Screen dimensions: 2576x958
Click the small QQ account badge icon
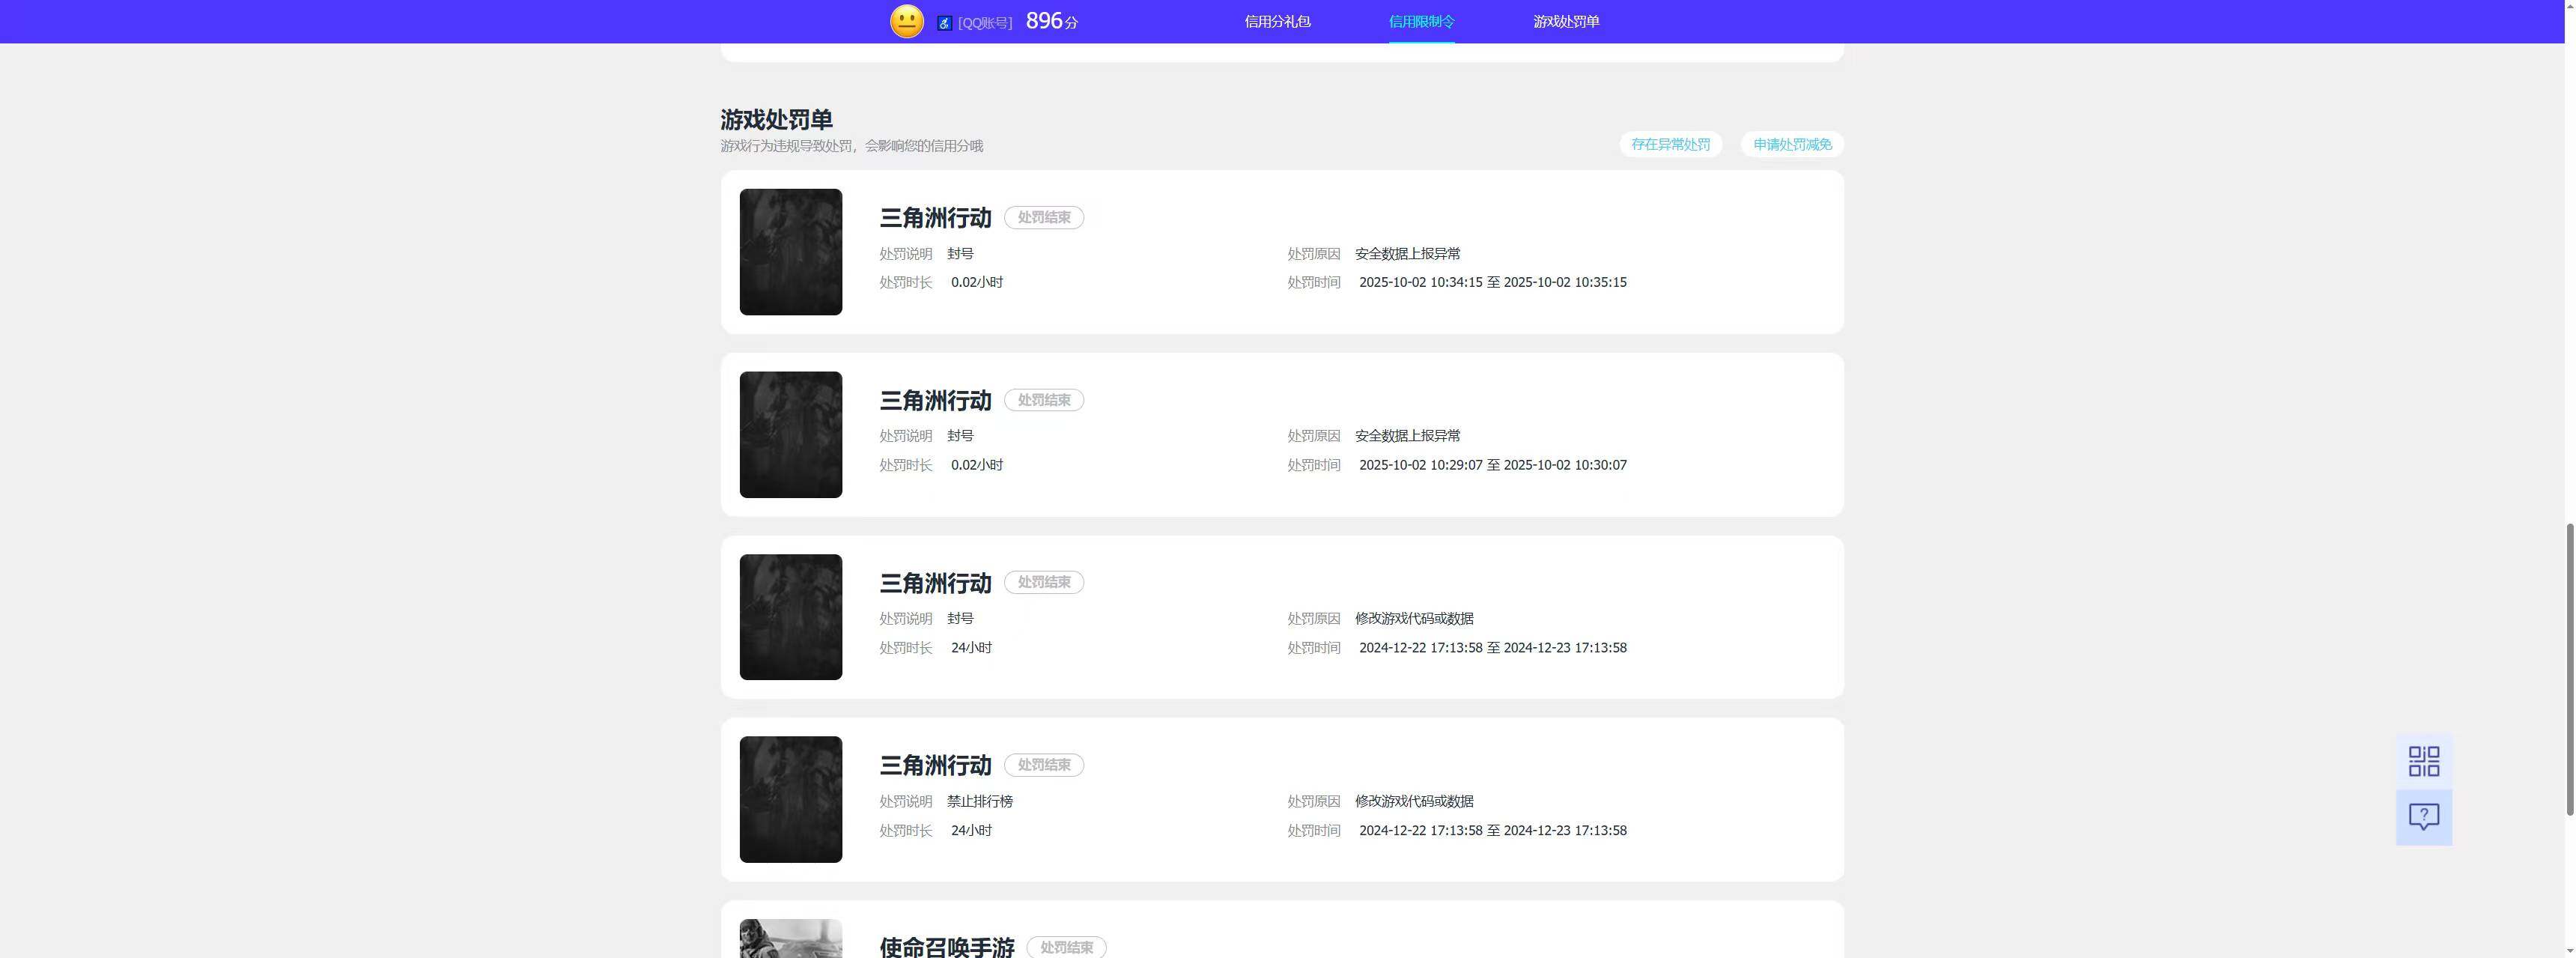944,23
